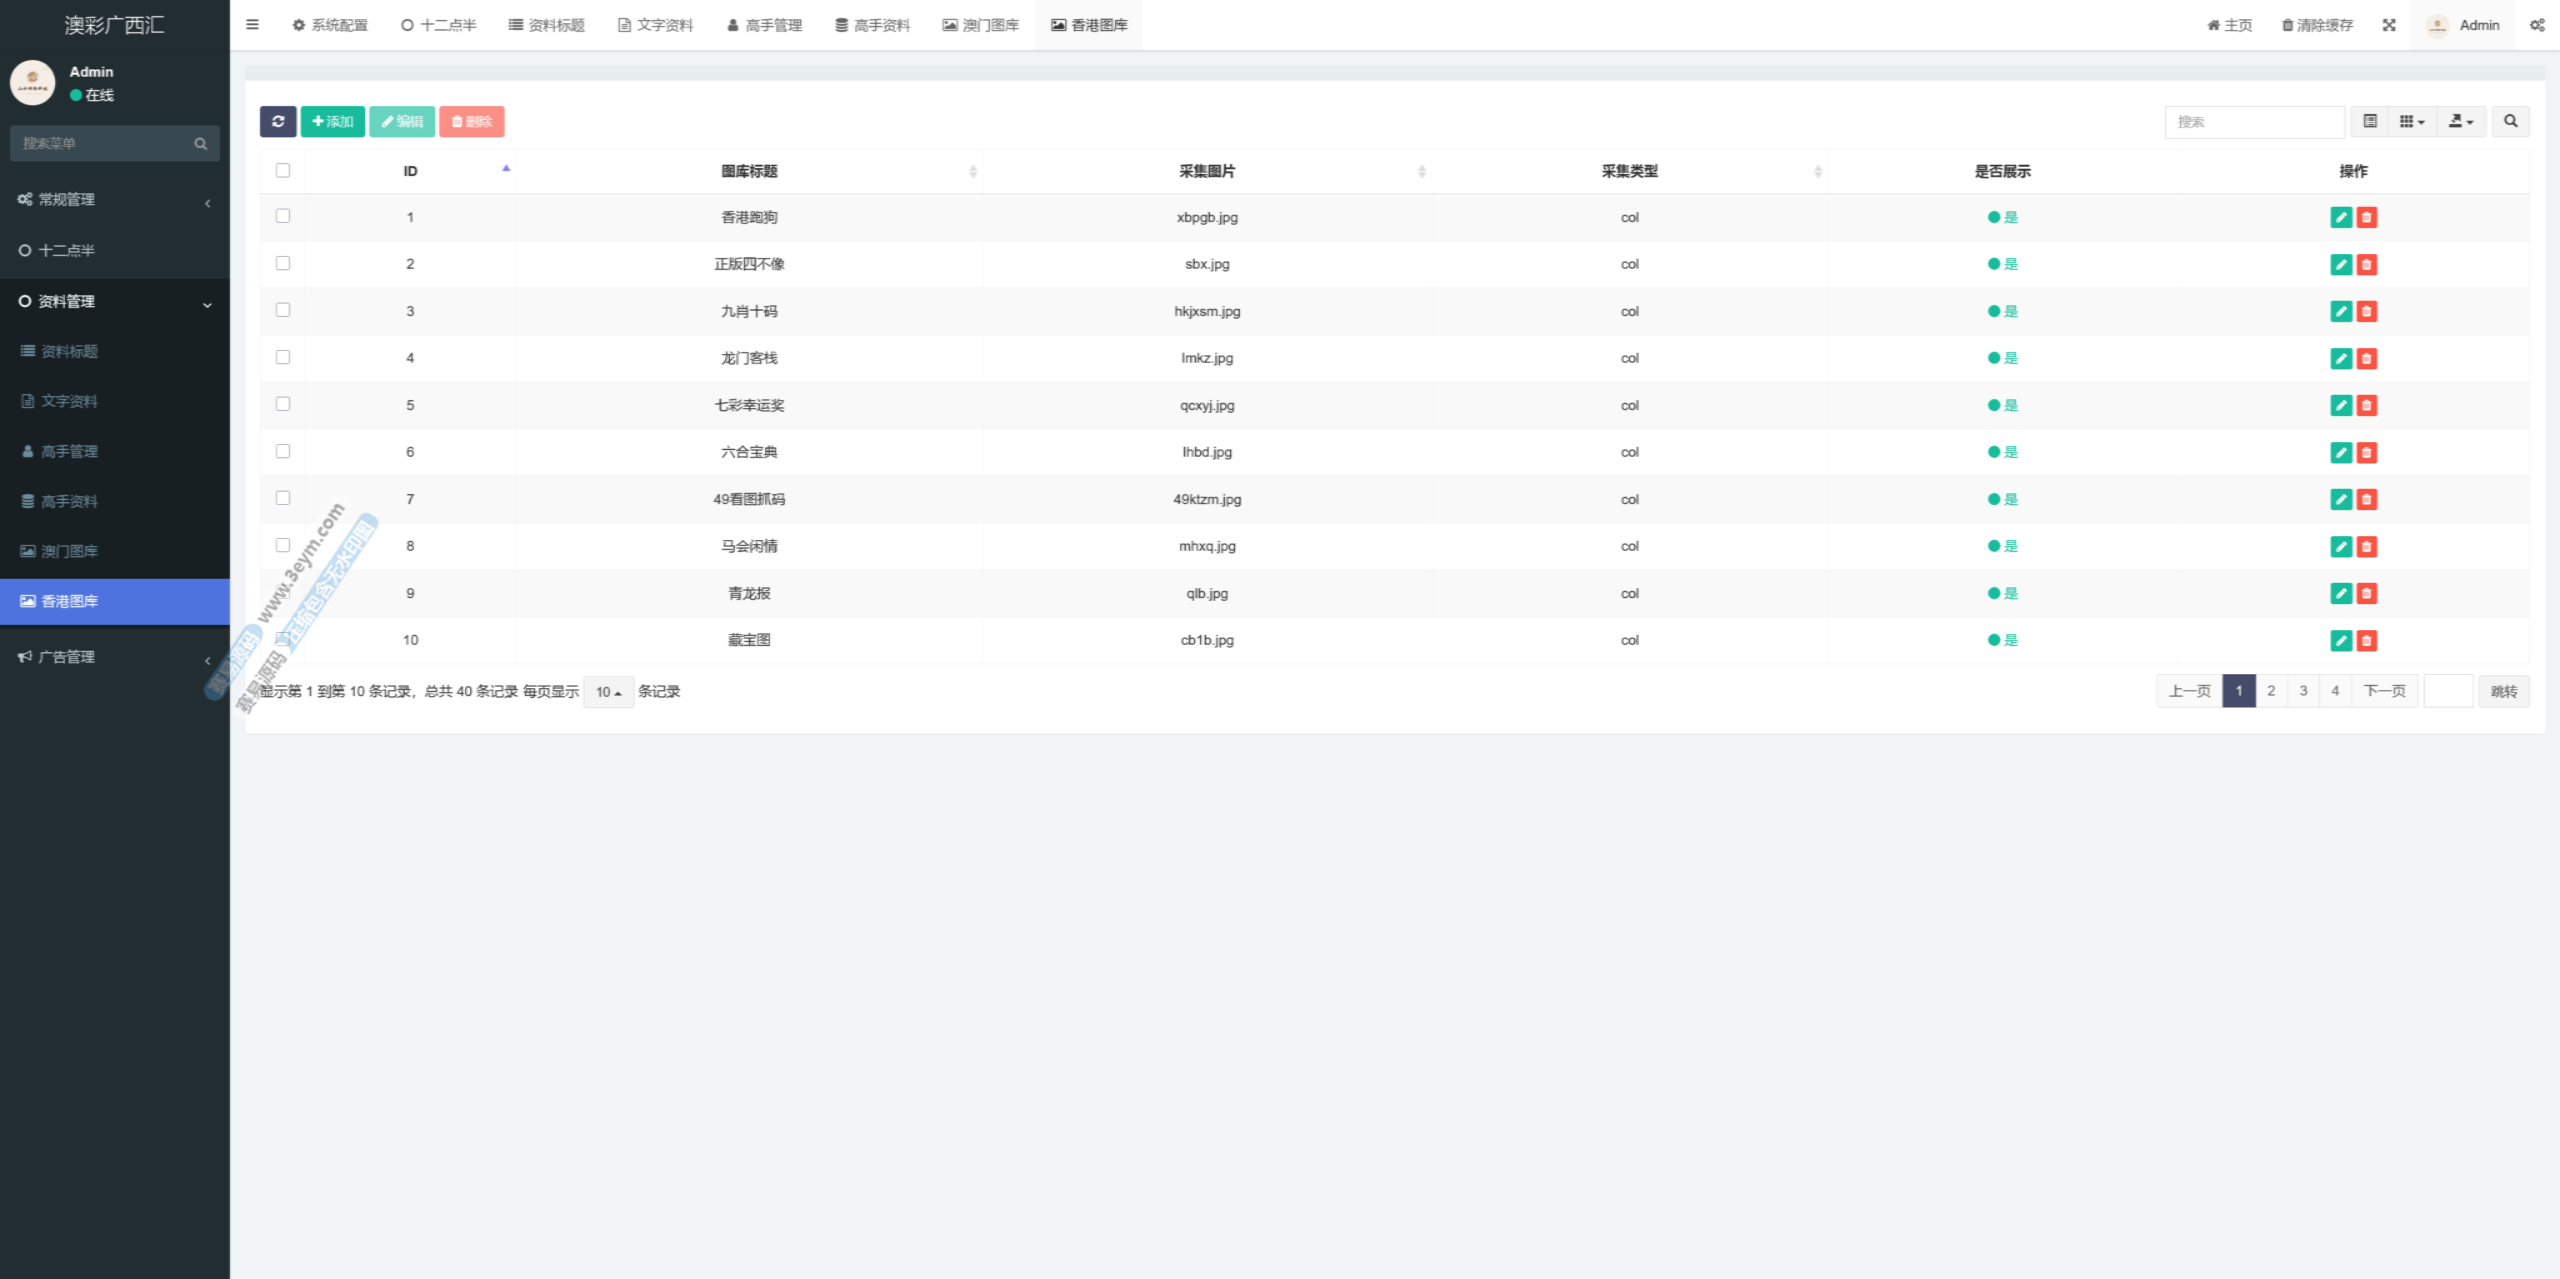This screenshot has height=1279, width=2560.
Task: Toggle the 是 display status on row 6
Action: click(2003, 452)
